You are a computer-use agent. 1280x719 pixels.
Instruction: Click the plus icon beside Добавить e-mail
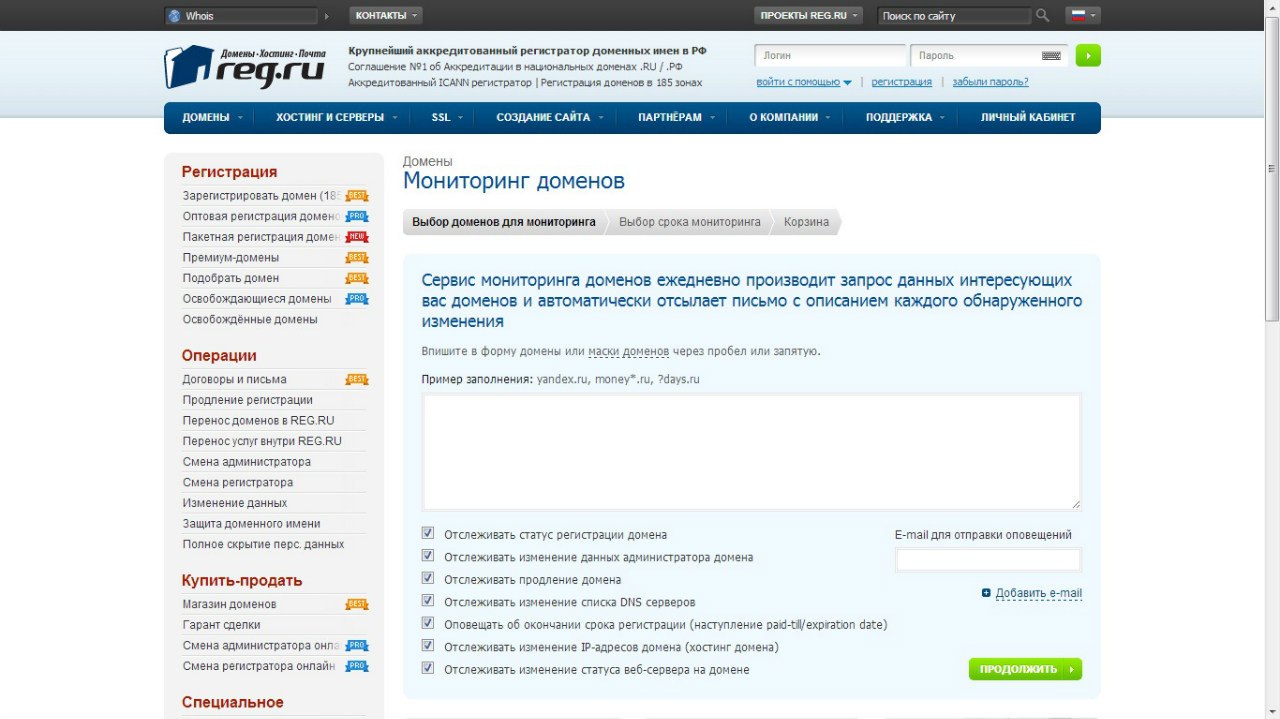986,593
